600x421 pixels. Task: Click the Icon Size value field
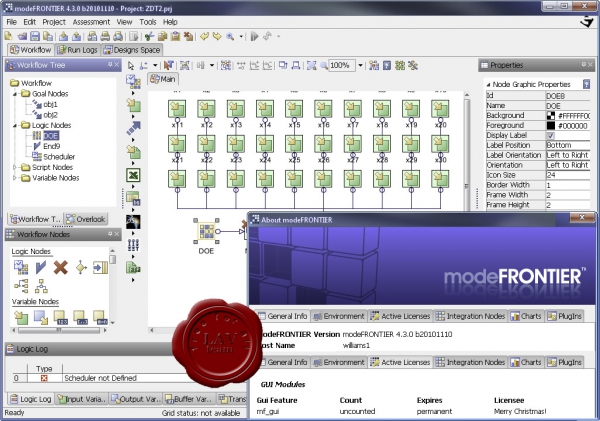click(x=568, y=175)
